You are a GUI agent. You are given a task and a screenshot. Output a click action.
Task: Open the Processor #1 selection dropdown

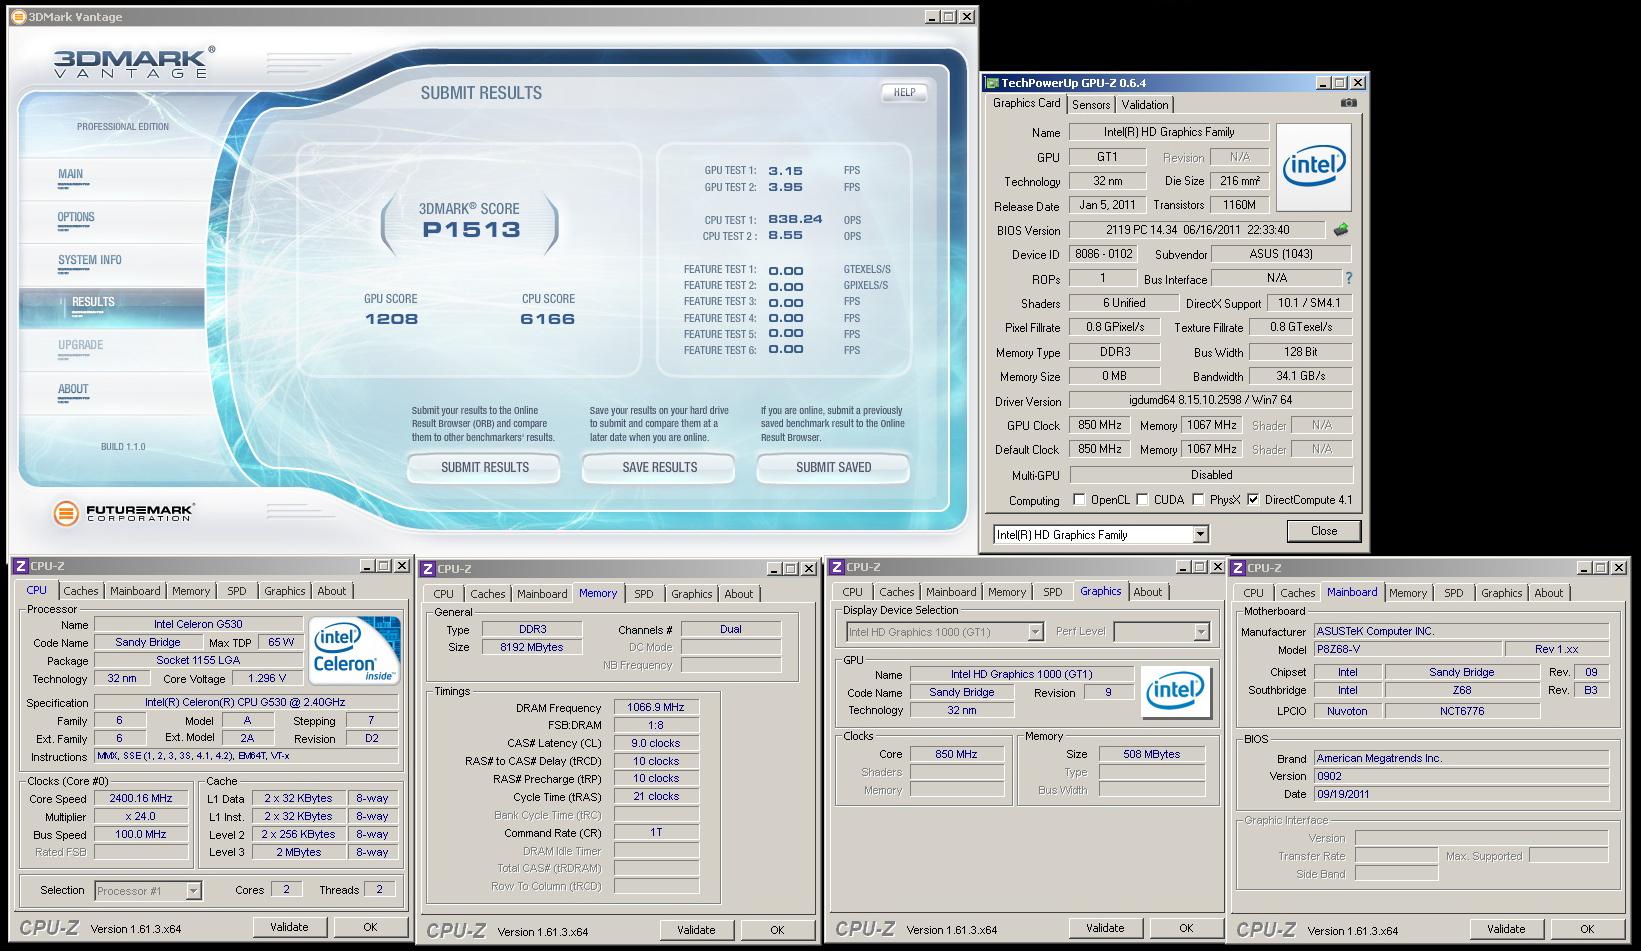(x=193, y=891)
